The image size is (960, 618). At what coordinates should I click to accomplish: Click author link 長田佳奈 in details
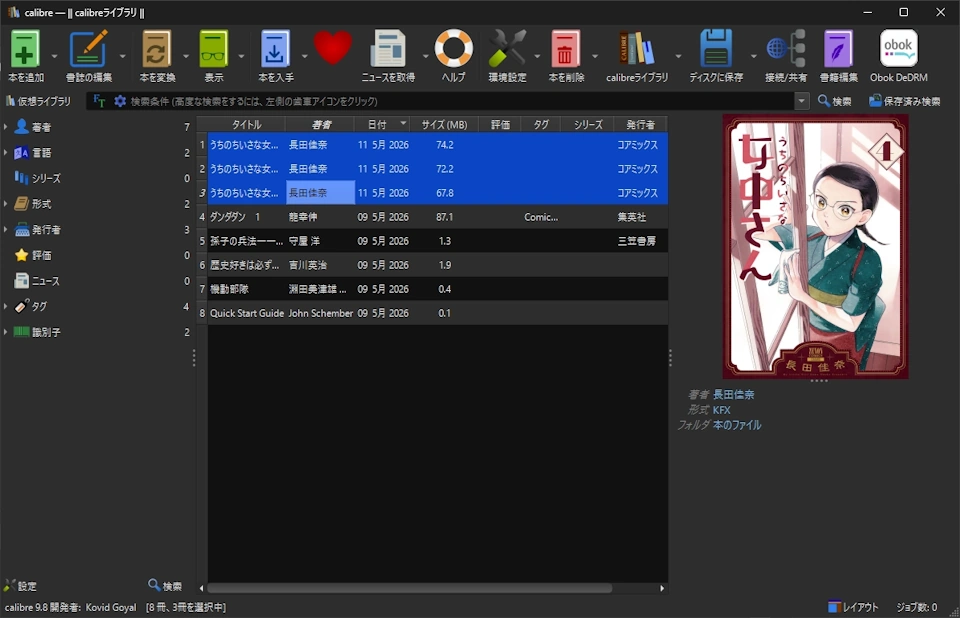733,394
